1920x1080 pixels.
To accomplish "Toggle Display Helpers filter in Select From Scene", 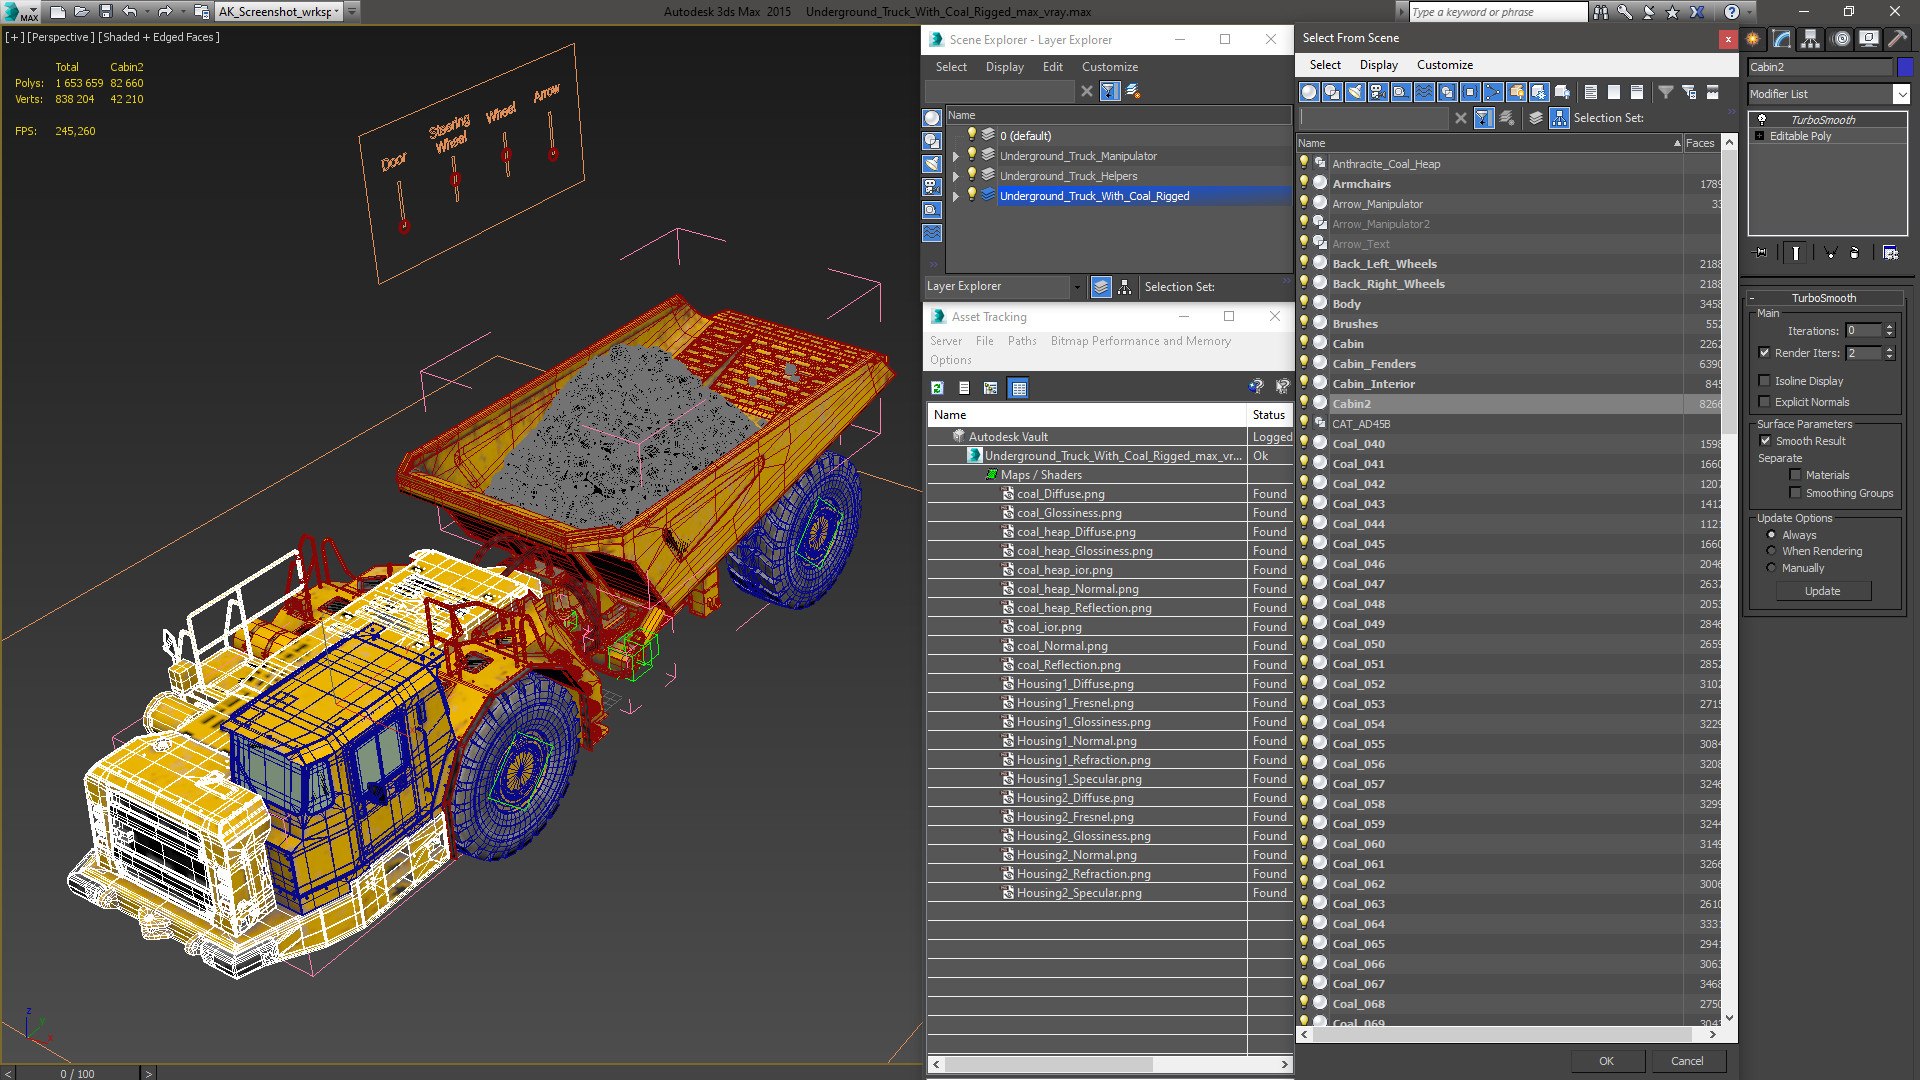I will click(1401, 92).
